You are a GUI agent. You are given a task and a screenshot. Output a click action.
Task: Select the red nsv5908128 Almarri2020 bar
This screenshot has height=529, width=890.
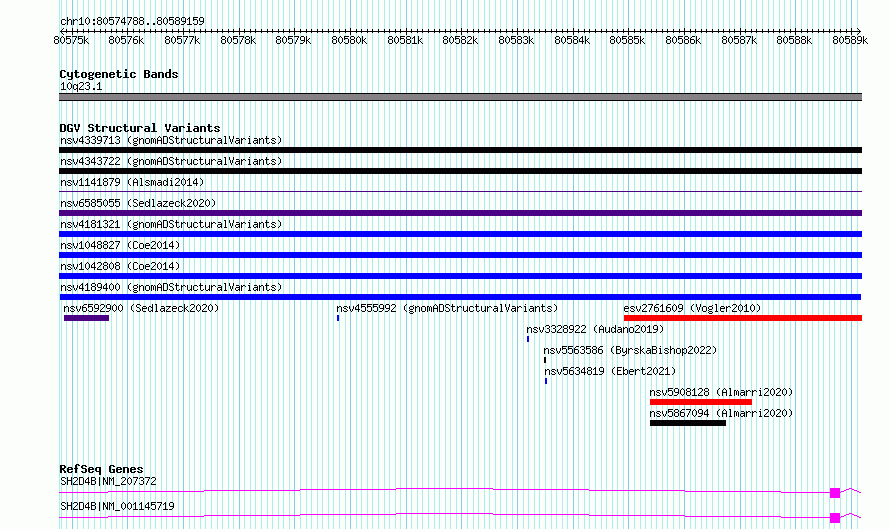click(x=701, y=402)
